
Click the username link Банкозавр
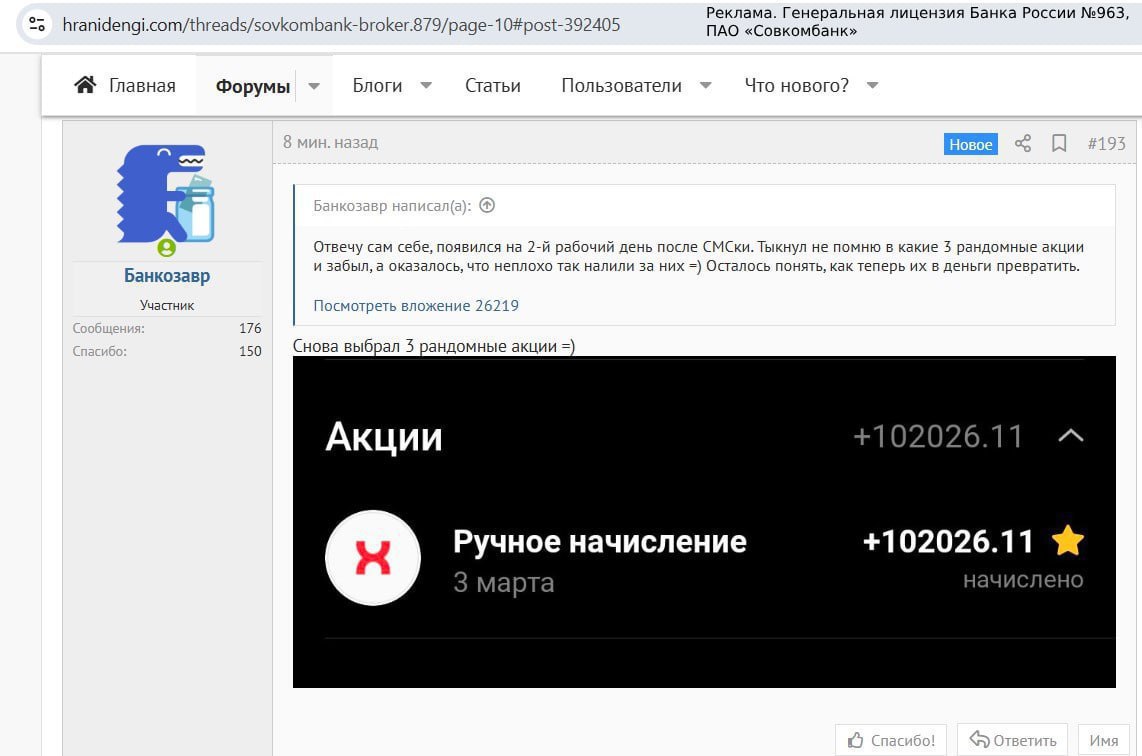point(167,275)
